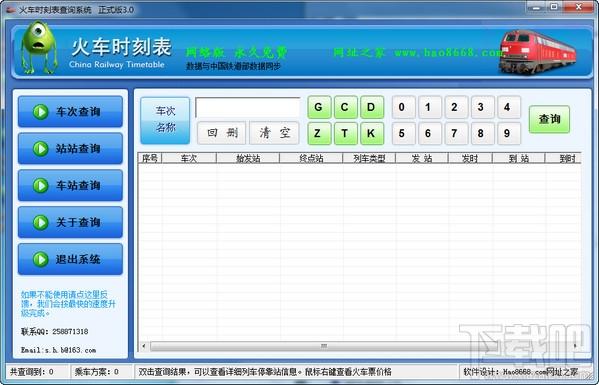The image size is (599, 385).
Task: Click the 车次 column header
Action: click(x=189, y=158)
